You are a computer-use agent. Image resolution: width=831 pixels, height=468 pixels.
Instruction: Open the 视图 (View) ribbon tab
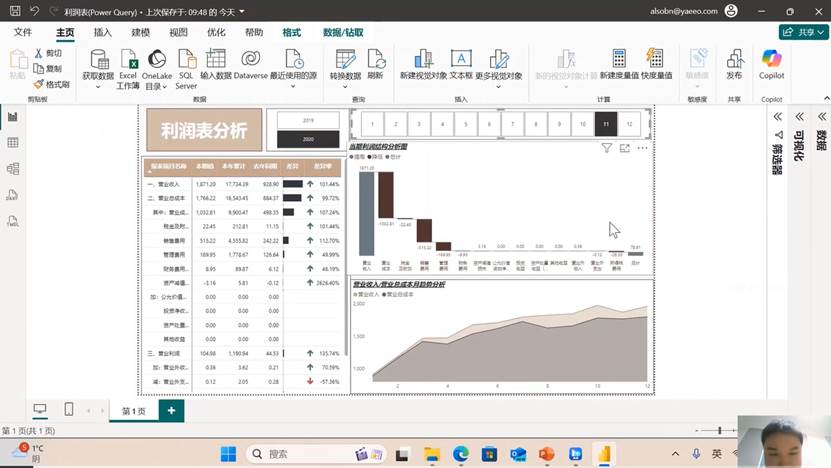pos(178,32)
